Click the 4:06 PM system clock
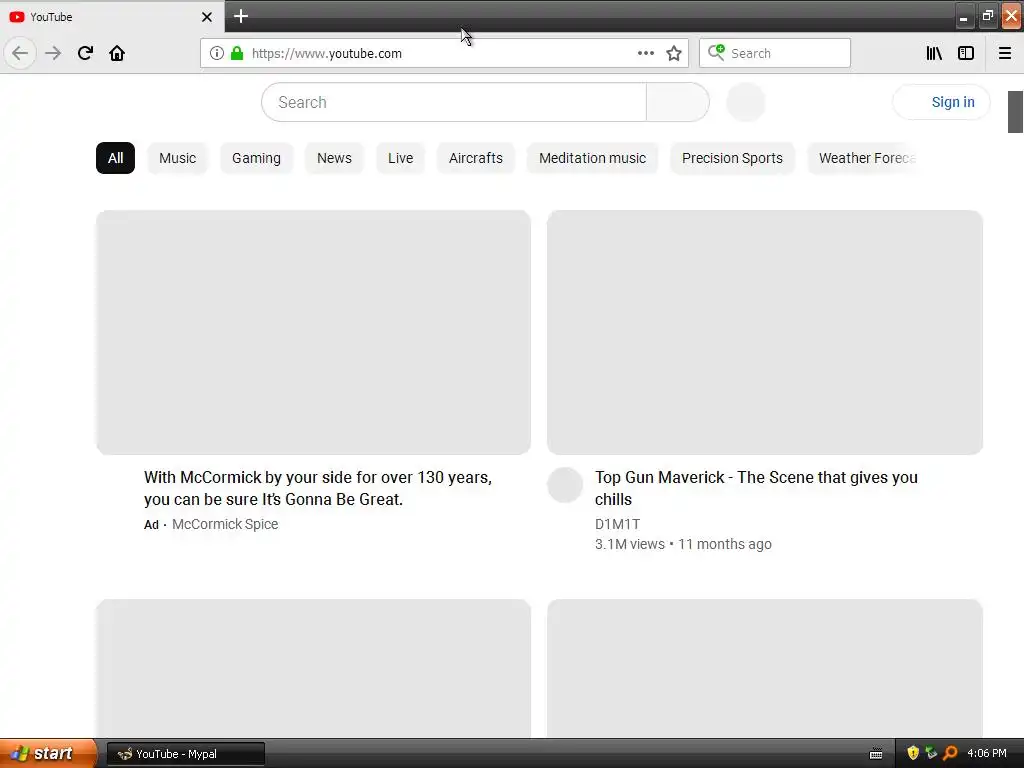 pyautogui.click(x=987, y=753)
